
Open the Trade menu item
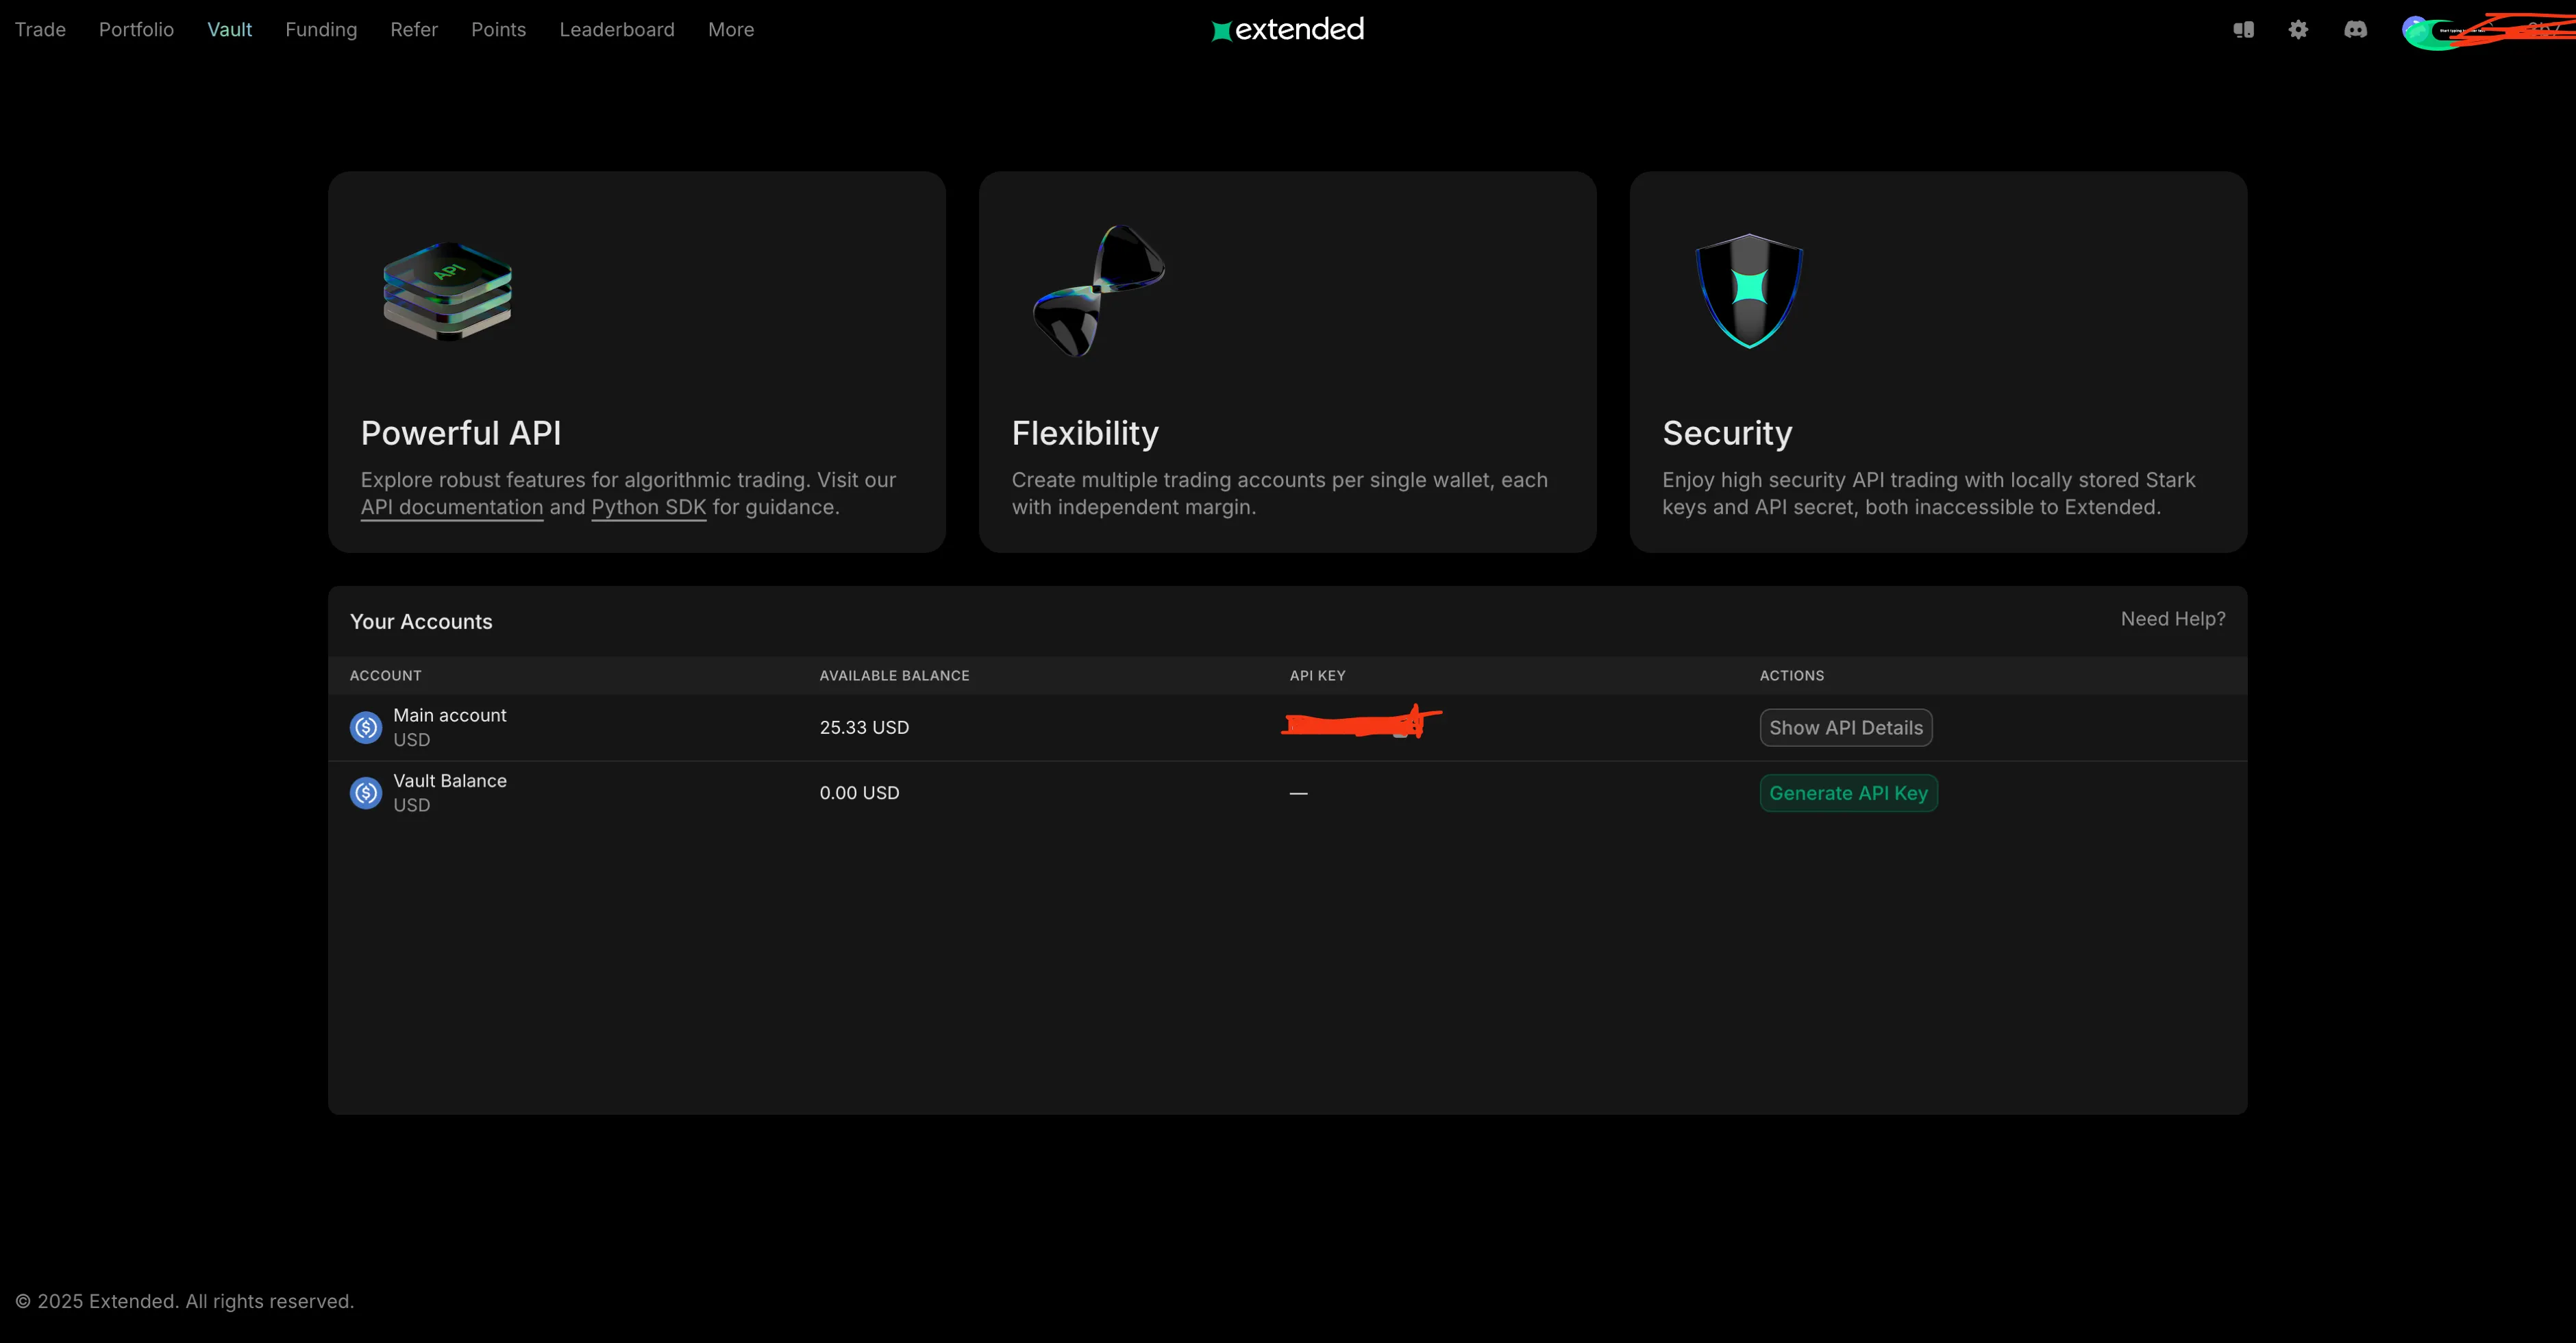(x=40, y=29)
